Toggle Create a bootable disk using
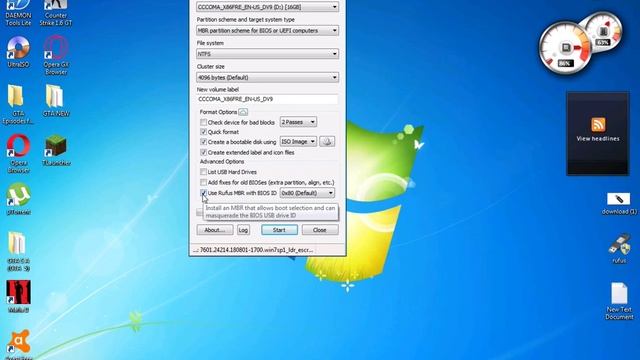 203,142
